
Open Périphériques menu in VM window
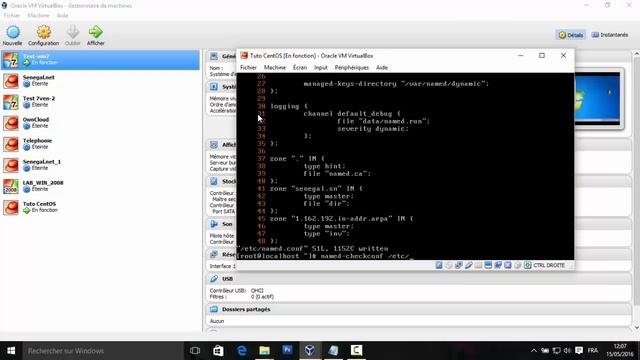pyautogui.click(x=351, y=68)
